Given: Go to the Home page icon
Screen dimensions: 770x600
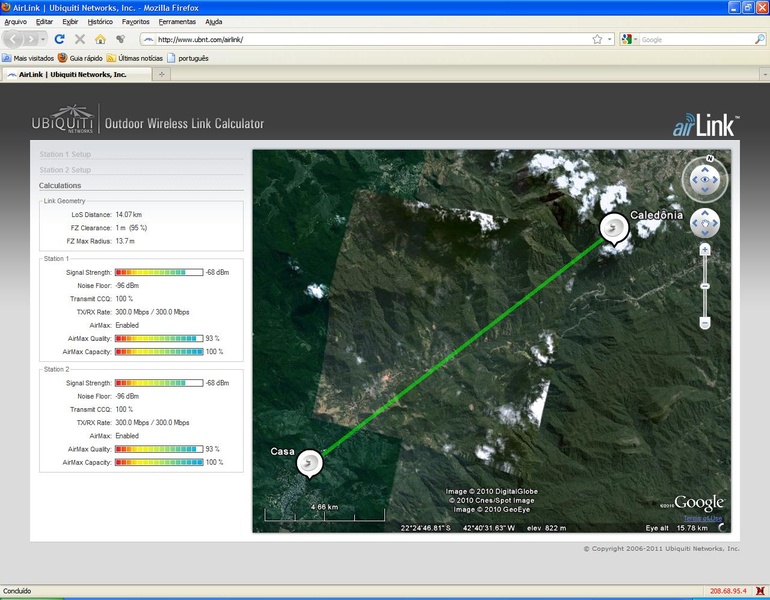Looking at the screenshot, I should (x=100, y=39).
